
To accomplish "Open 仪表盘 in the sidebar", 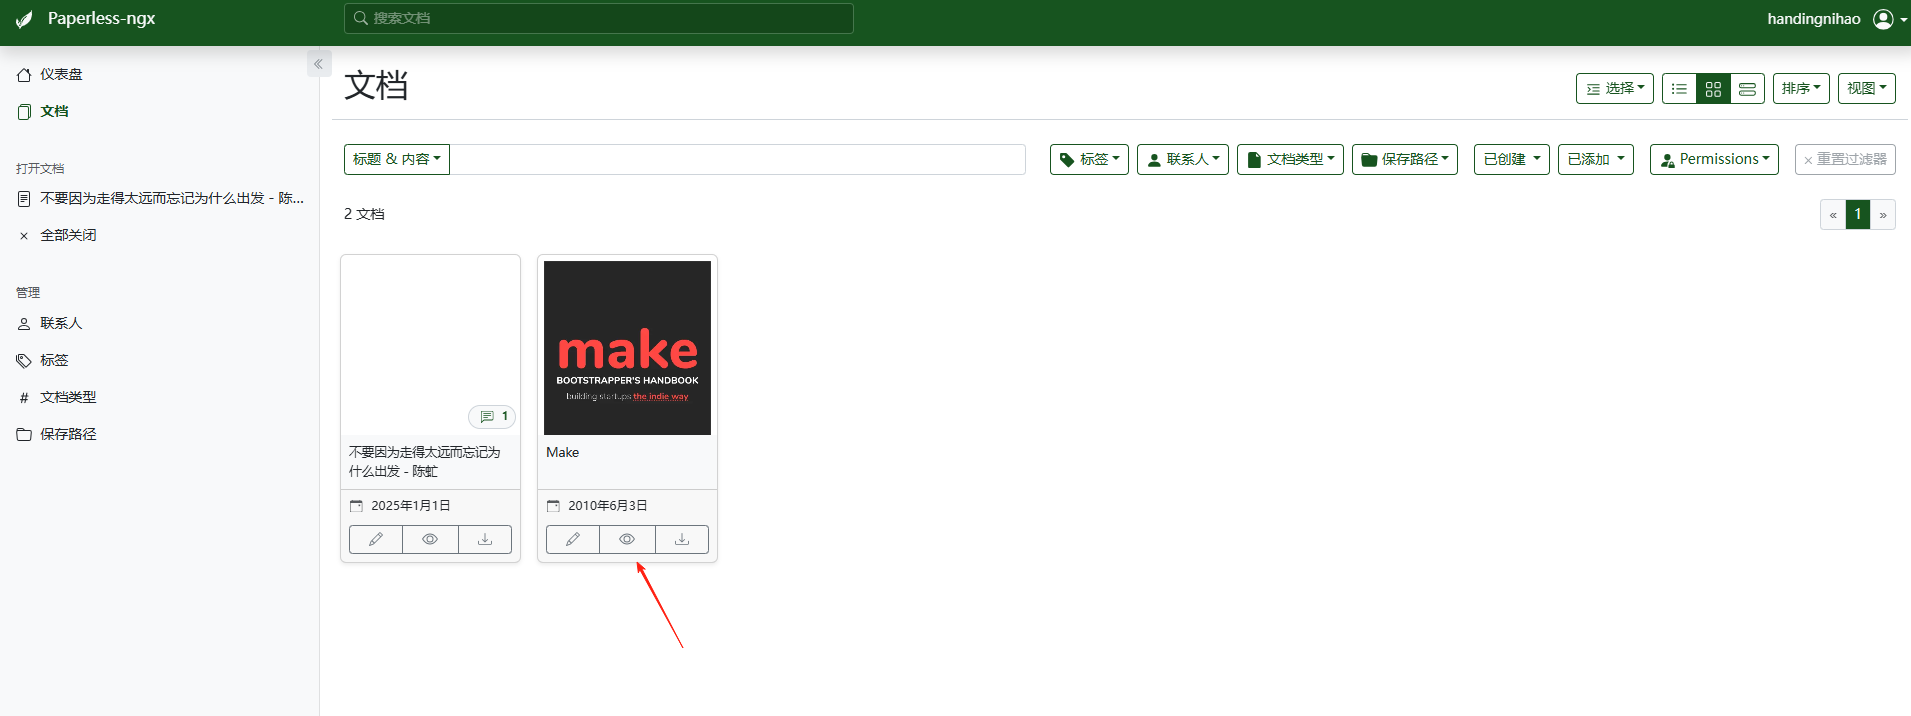I will (61, 74).
